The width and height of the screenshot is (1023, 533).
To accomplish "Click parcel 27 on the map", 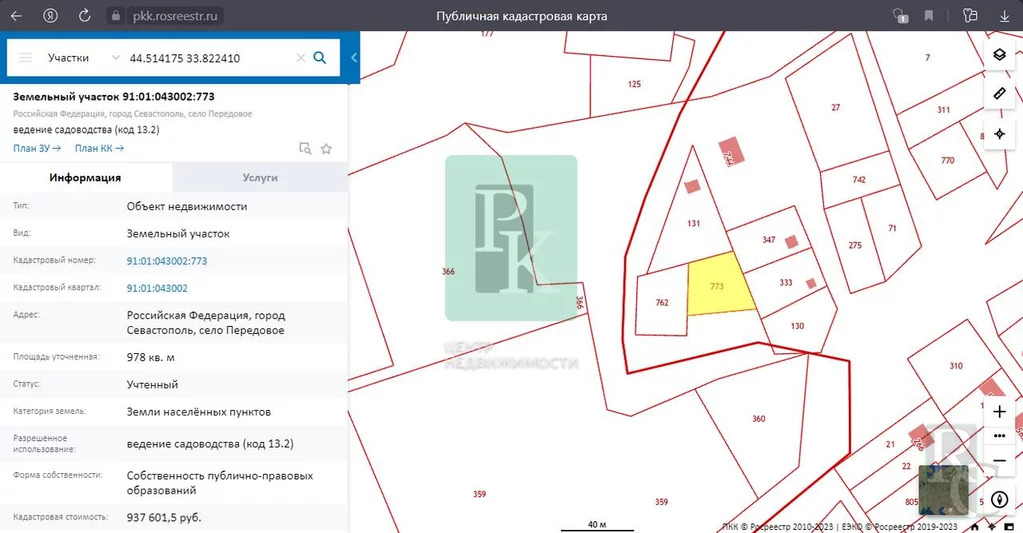I will click(836, 107).
